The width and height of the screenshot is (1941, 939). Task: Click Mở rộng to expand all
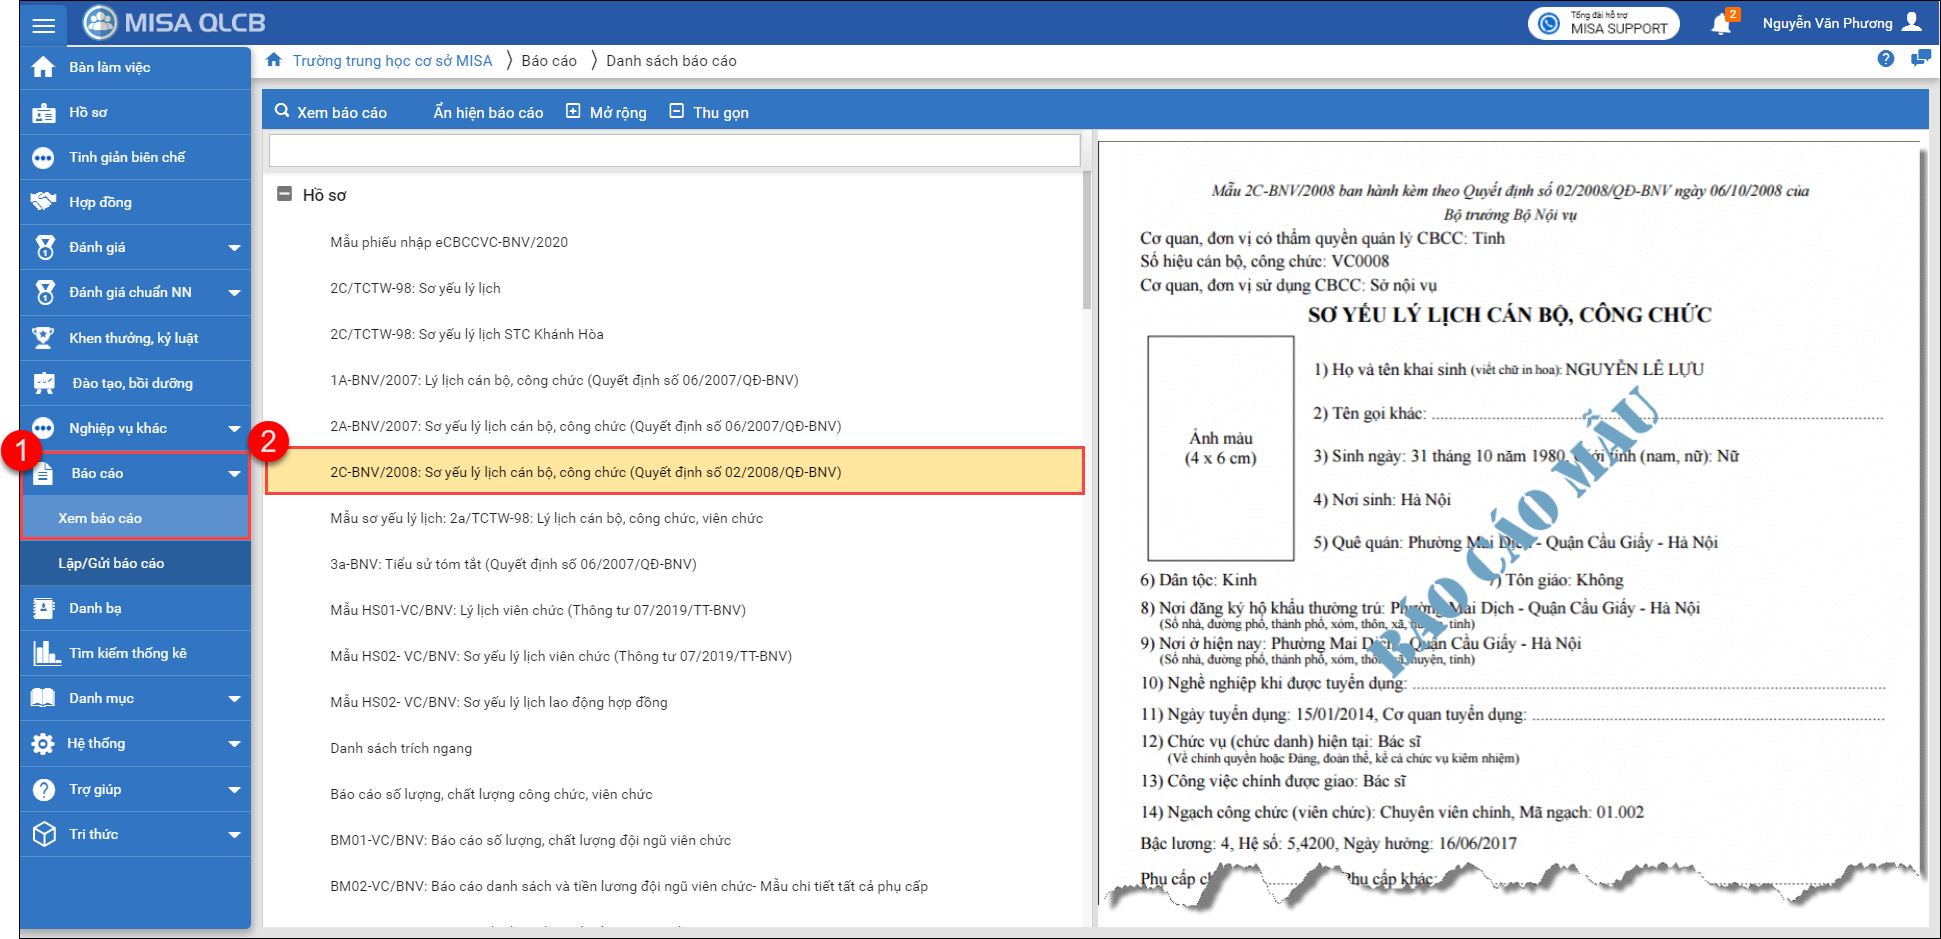(x=607, y=112)
